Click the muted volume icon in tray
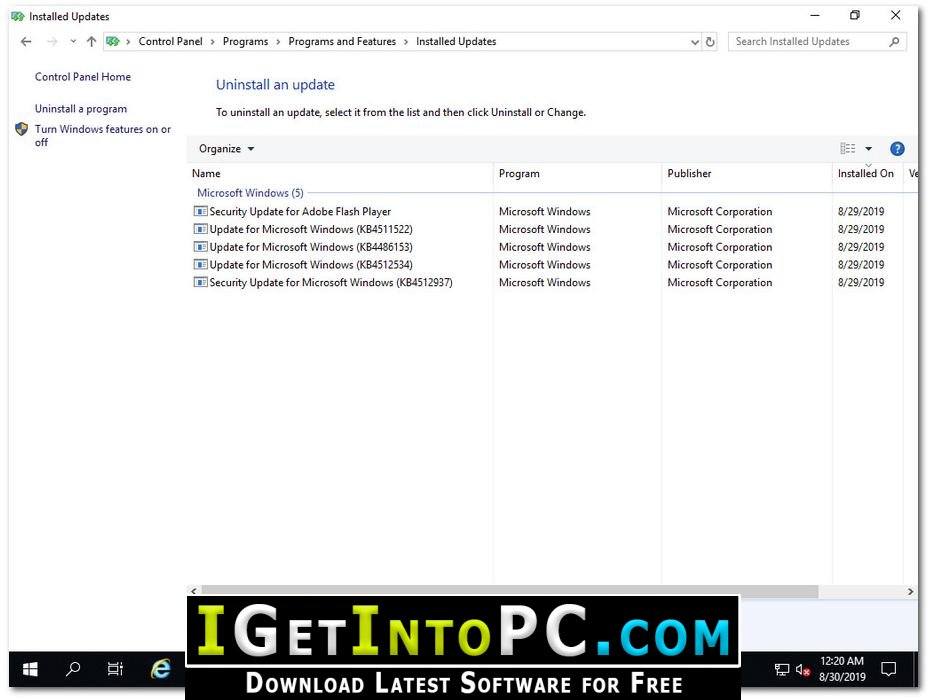Viewport: 927px width, 700px height. (802, 670)
